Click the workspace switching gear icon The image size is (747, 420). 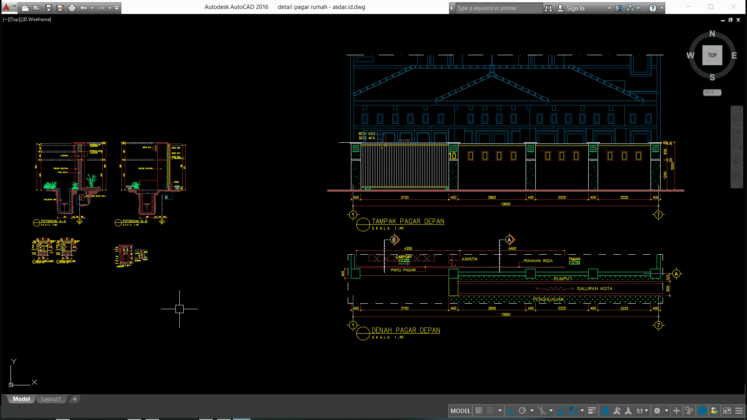[x=657, y=410]
